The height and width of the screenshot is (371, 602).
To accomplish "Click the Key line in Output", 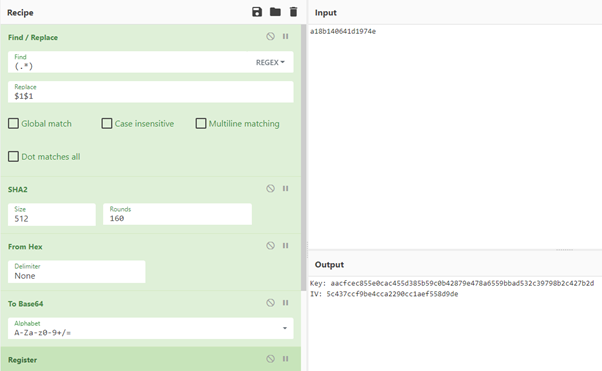I will coord(452,283).
